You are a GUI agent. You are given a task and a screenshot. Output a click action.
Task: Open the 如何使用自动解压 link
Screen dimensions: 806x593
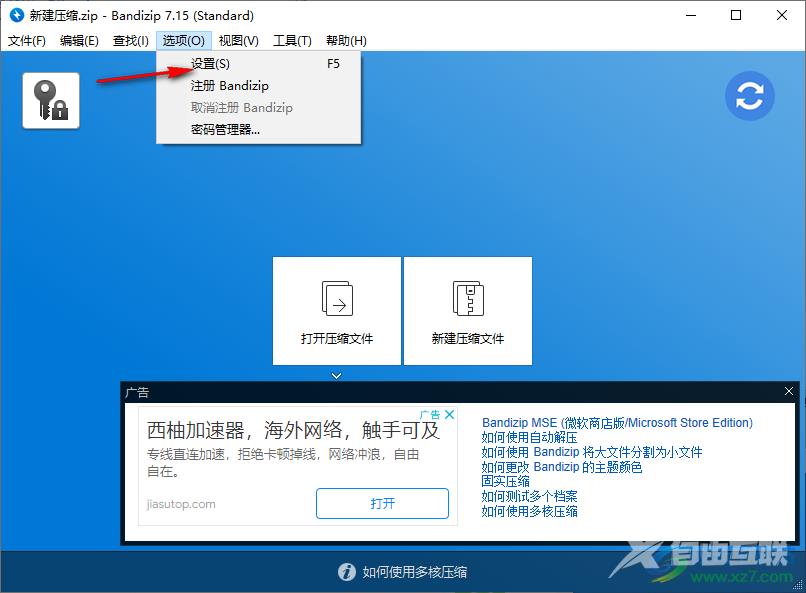coord(529,438)
